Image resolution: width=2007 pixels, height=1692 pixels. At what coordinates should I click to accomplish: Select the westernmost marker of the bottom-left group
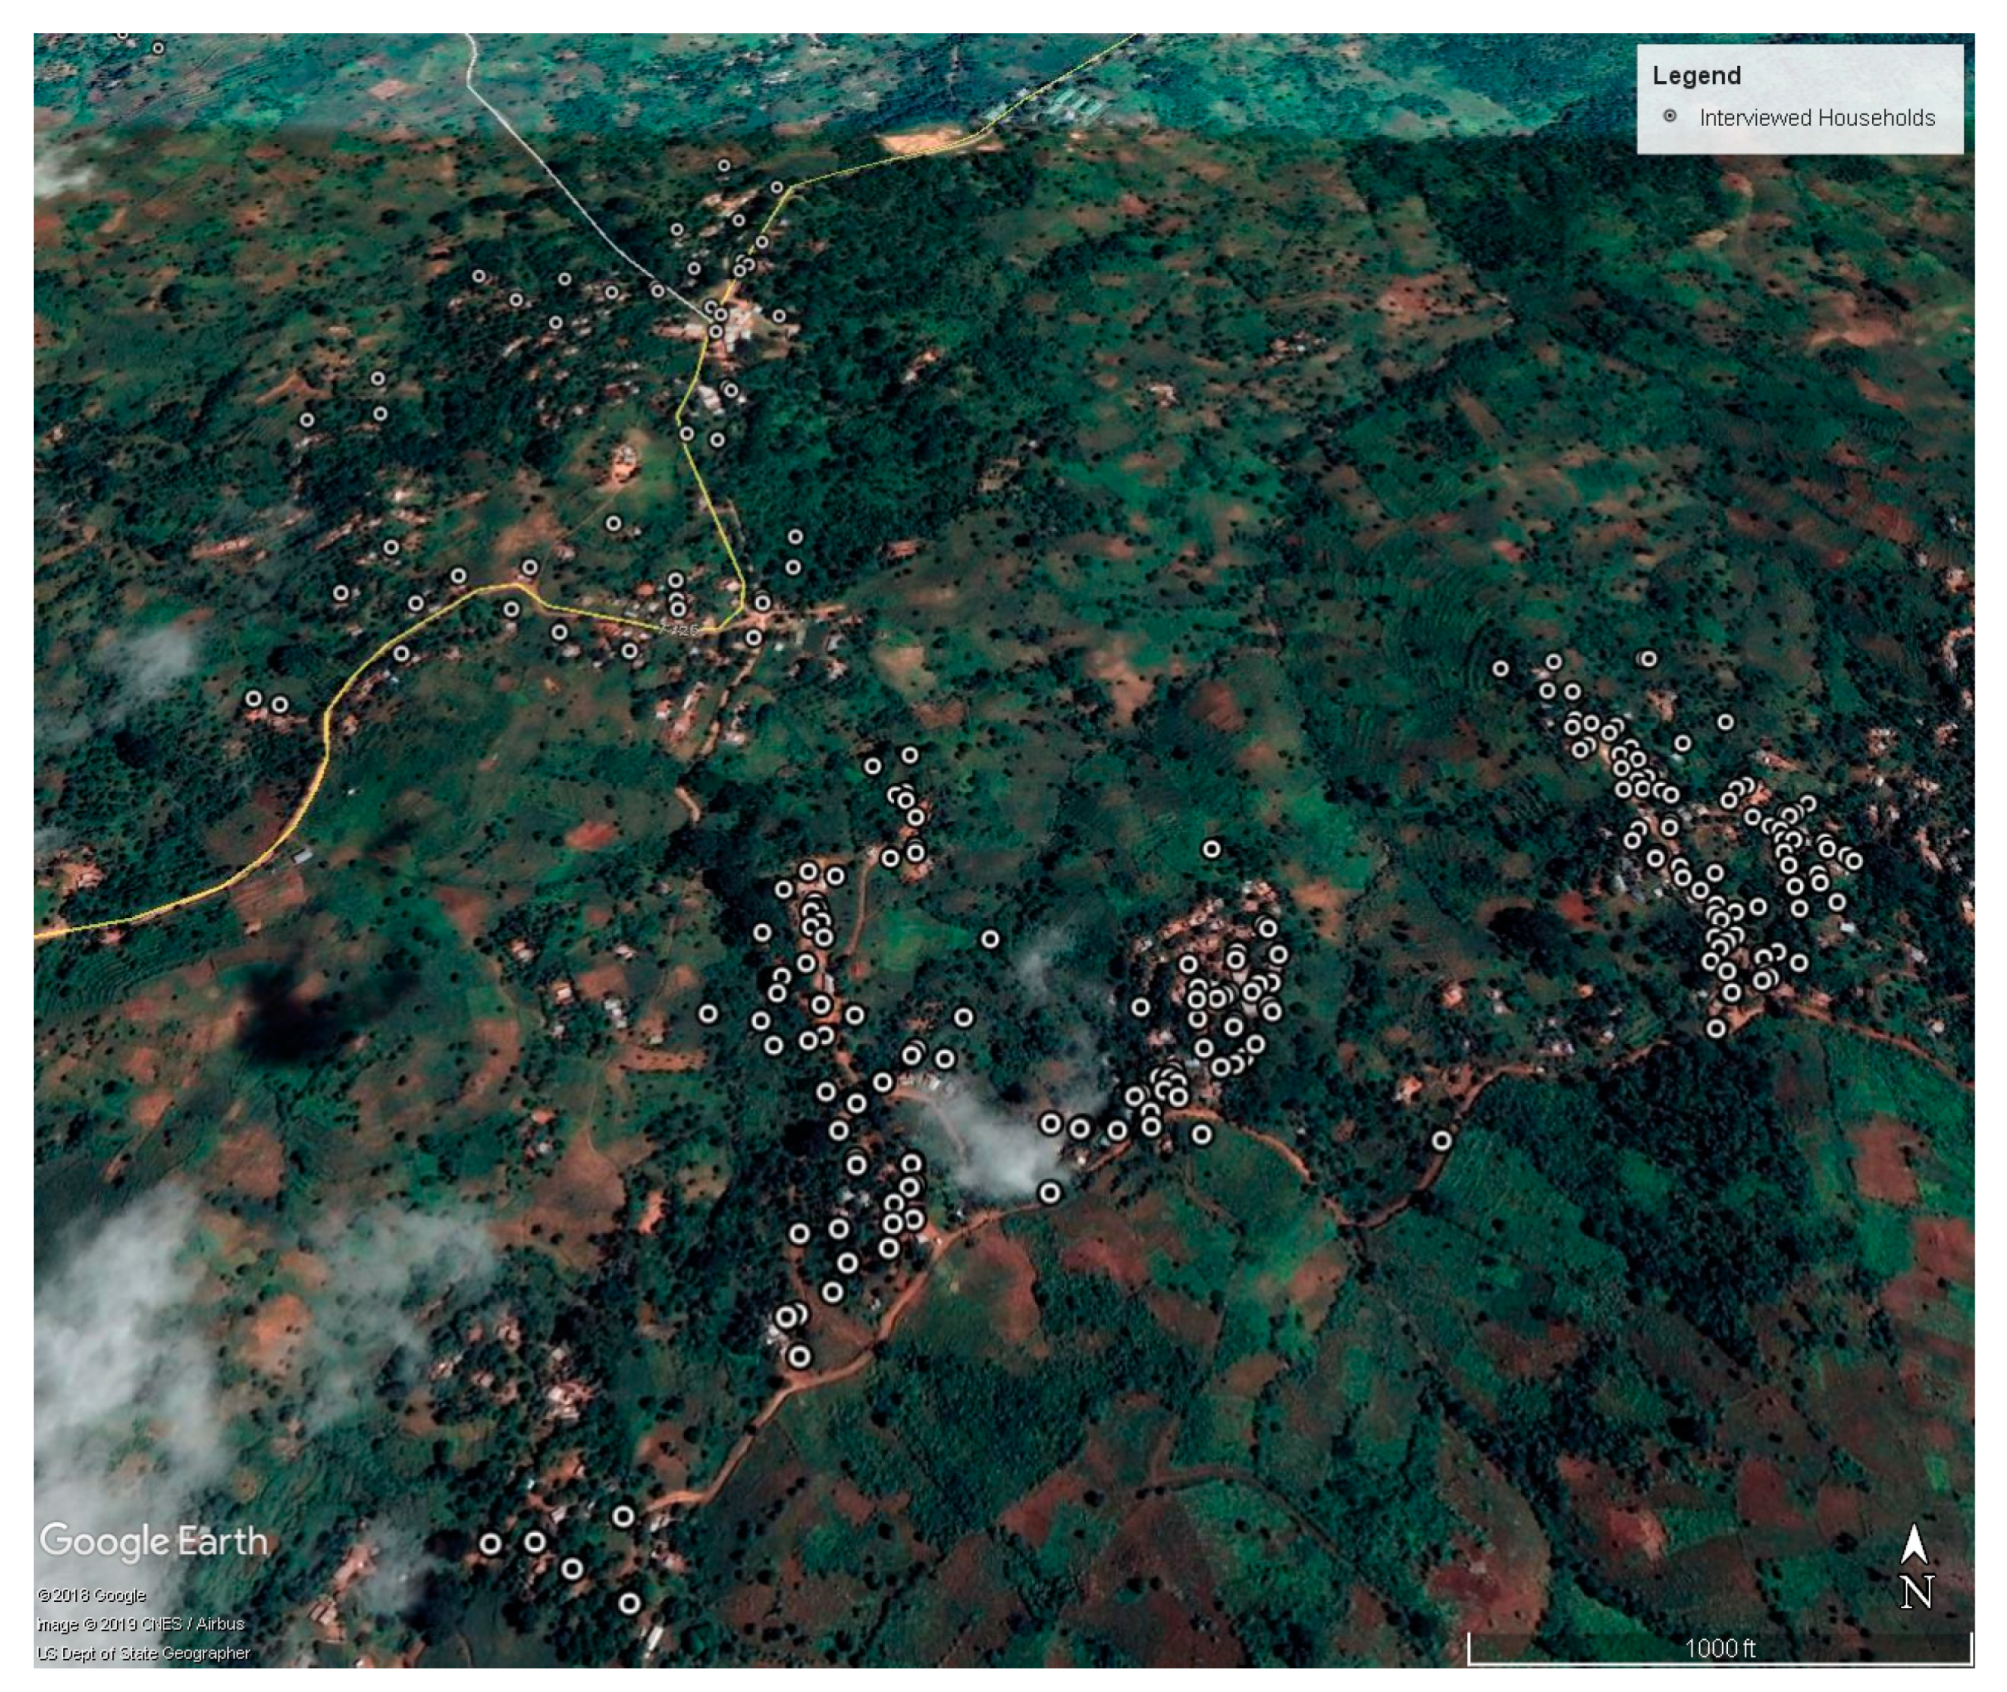coord(490,1544)
